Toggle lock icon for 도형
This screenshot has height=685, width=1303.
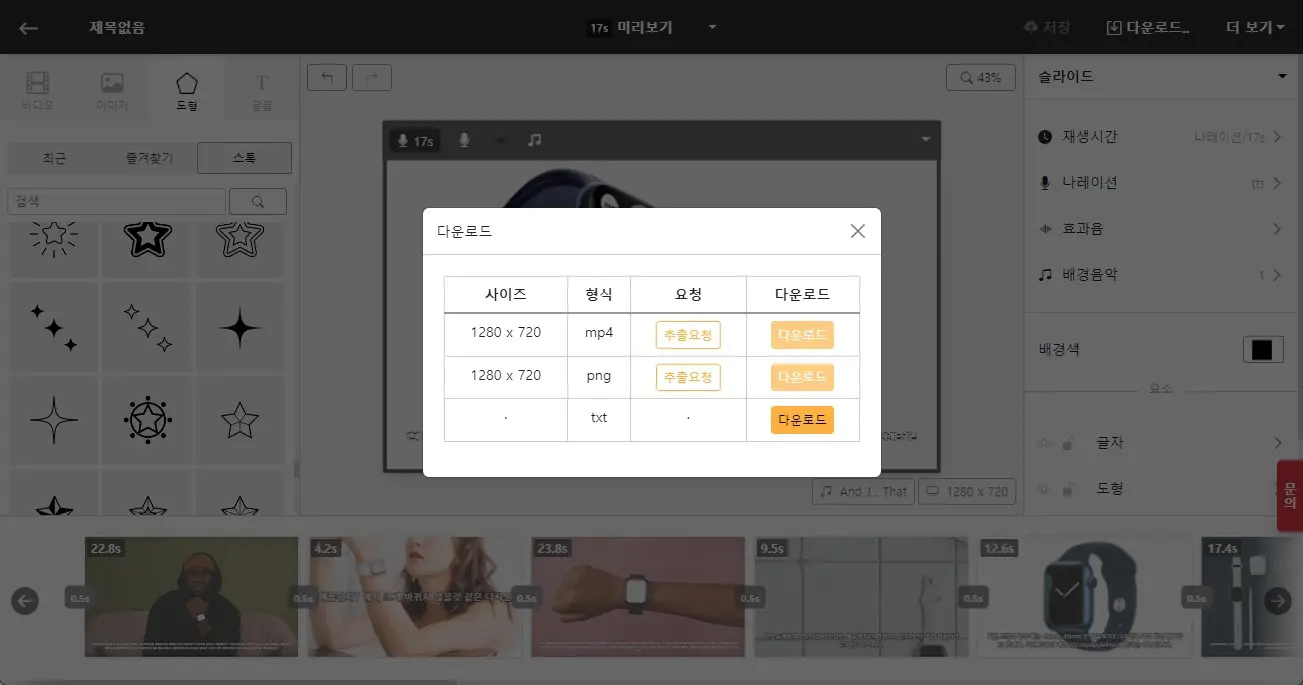pos(1069,489)
